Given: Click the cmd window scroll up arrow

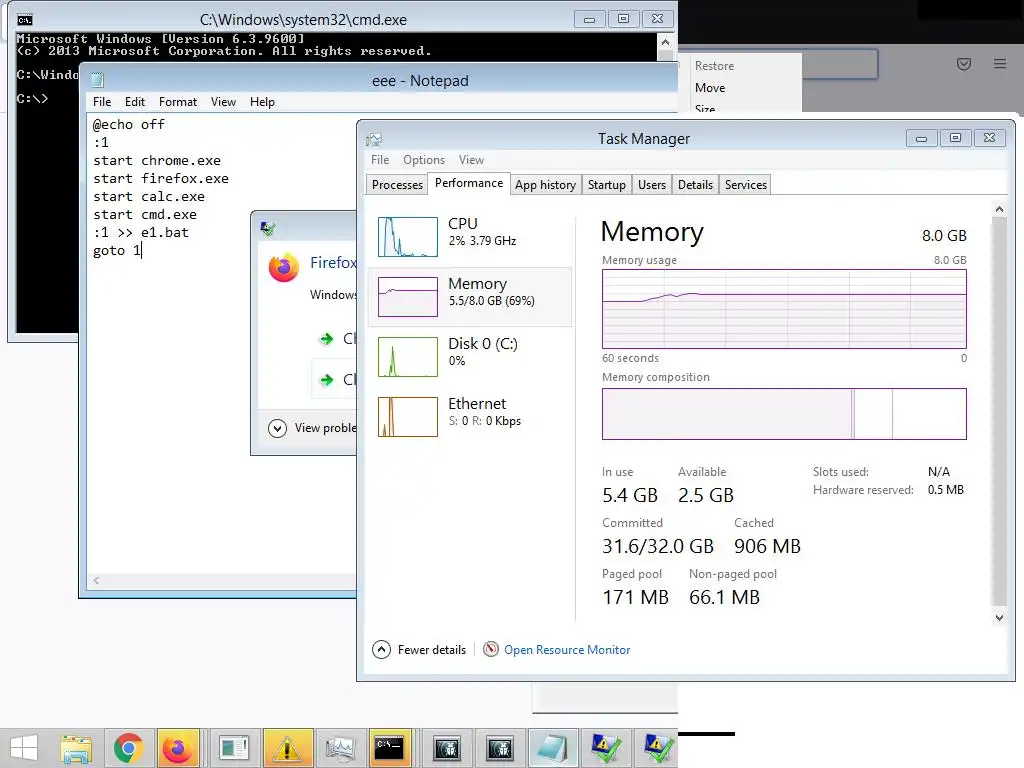Looking at the screenshot, I should point(665,42).
